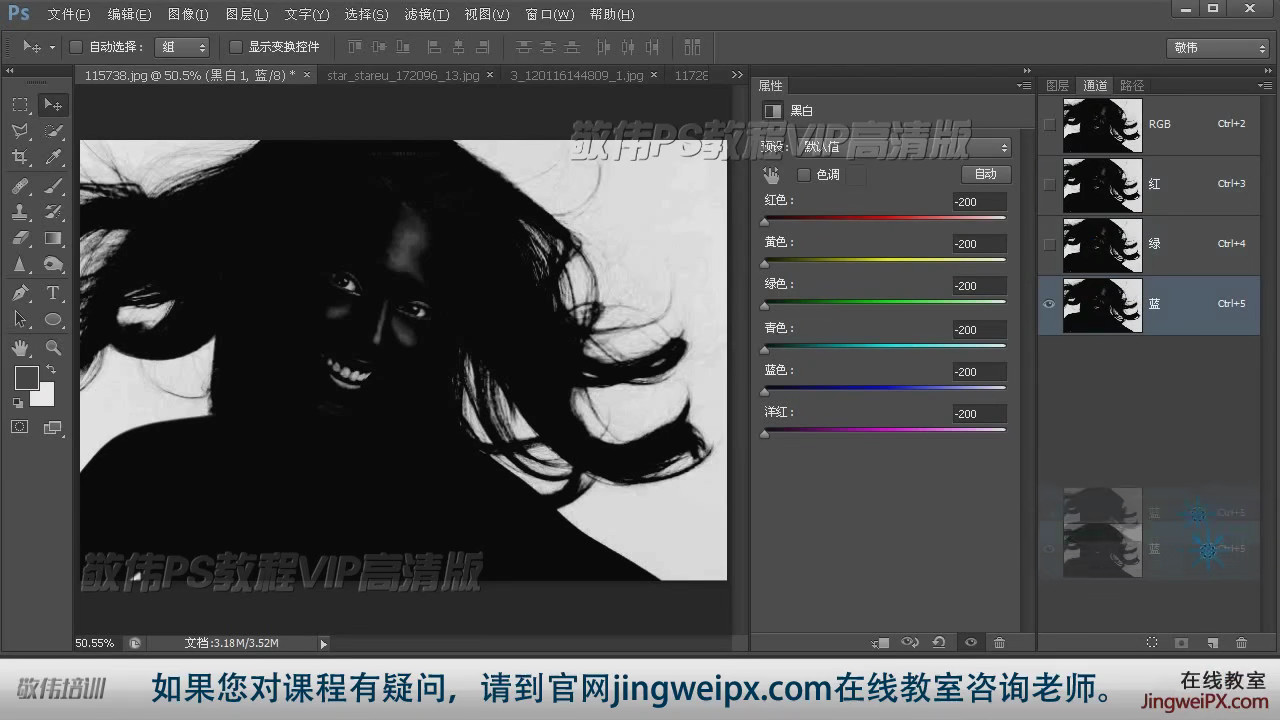1280x720 pixels.
Task: View previous state of the adjustment
Action: (x=910, y=643)
